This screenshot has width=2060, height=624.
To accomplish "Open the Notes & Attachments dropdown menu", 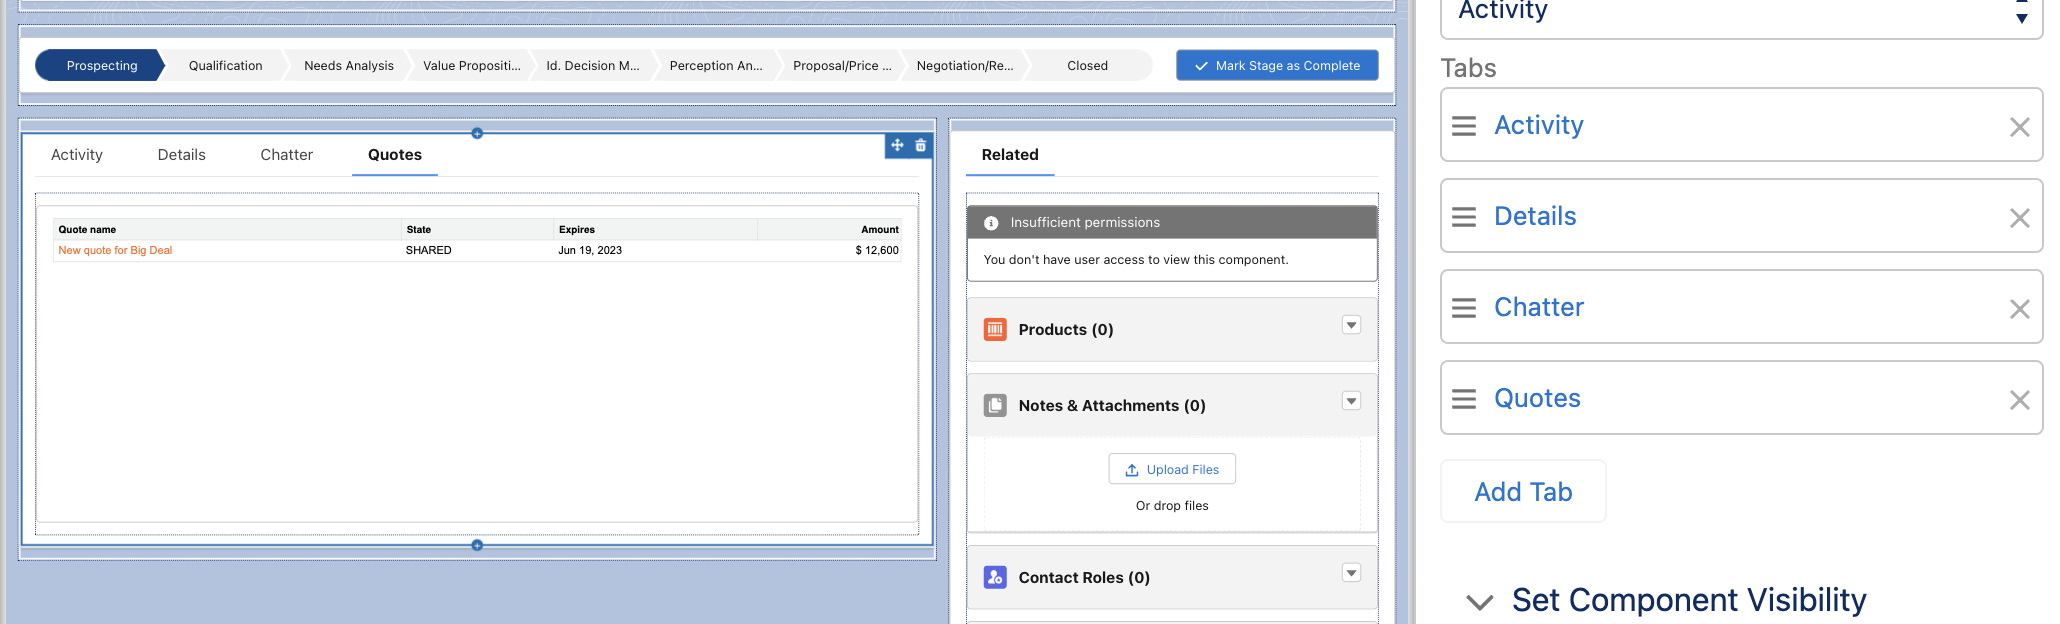I will coord(1351,401).
